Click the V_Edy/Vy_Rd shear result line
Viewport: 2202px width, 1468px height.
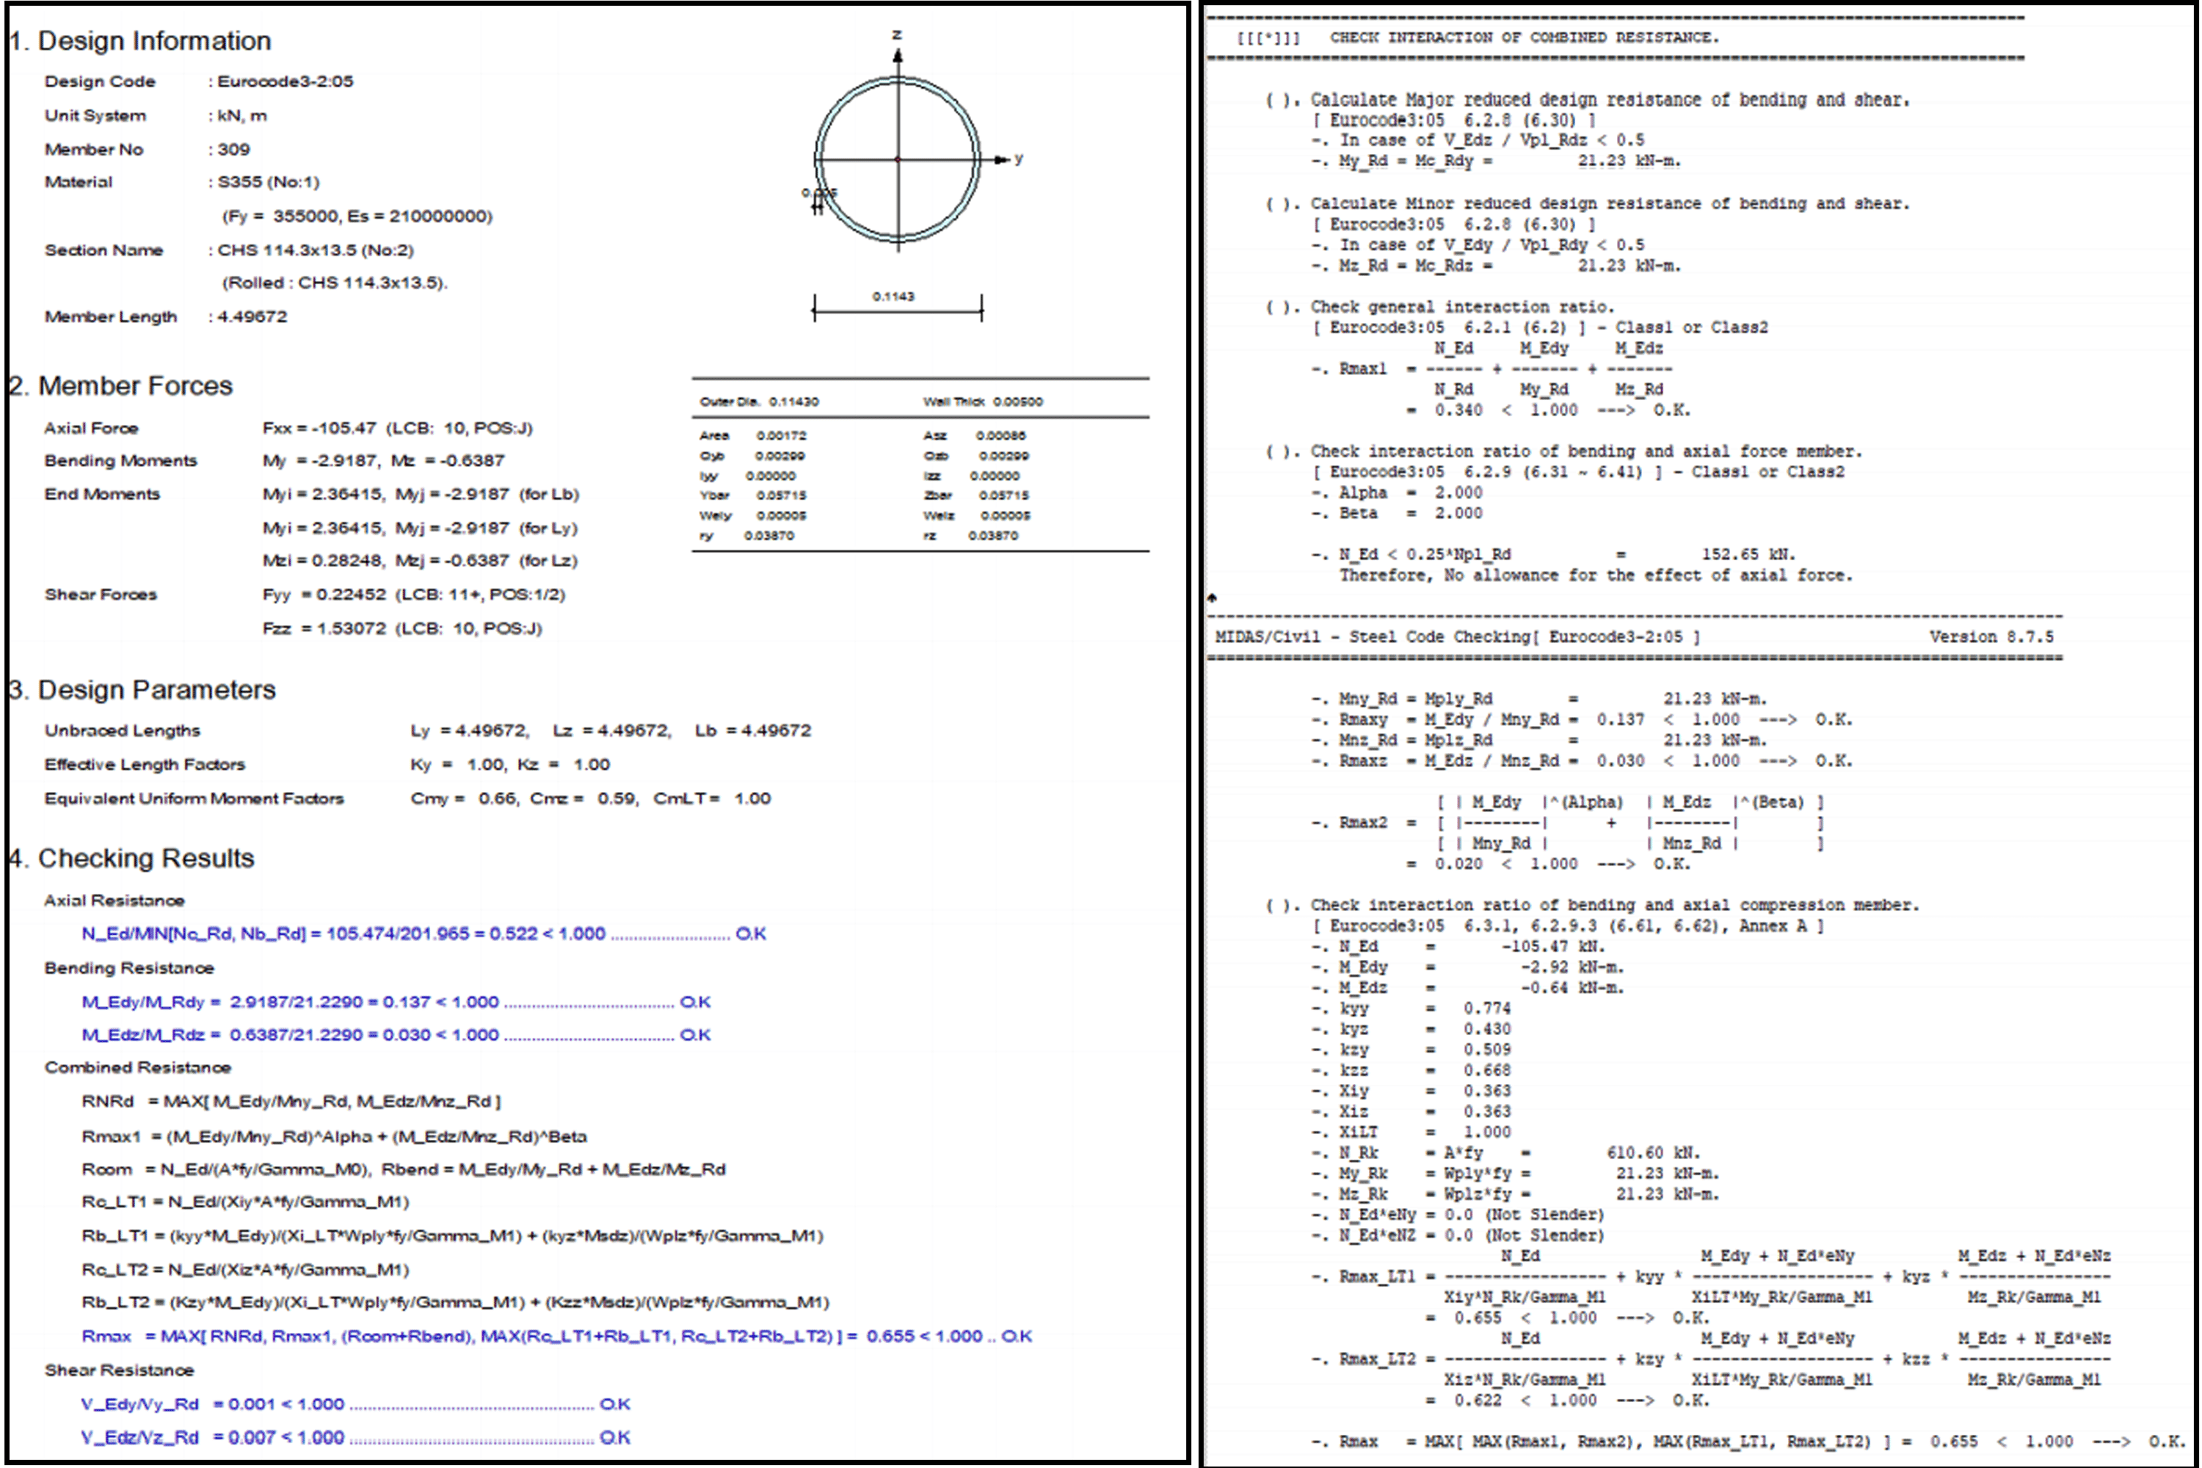click(x=356, y=1404)
